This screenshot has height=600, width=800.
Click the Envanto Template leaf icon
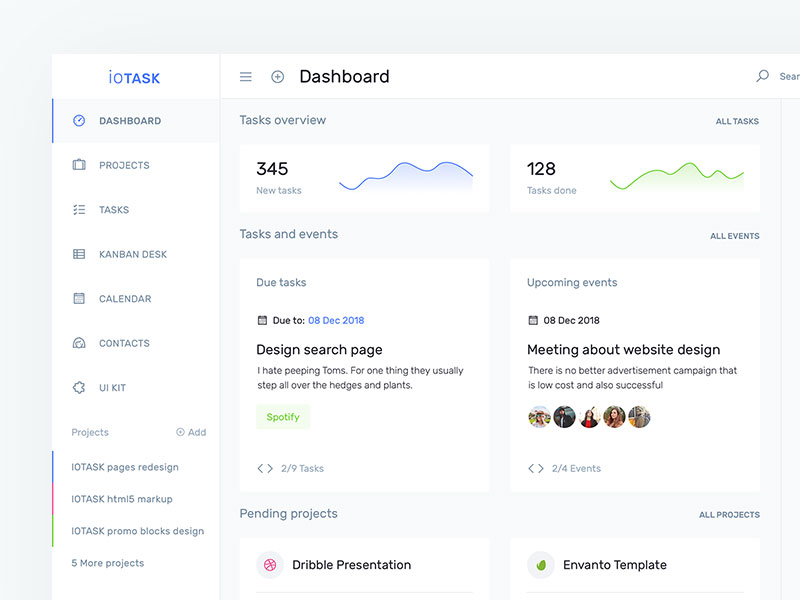click(x=541, y=565)
